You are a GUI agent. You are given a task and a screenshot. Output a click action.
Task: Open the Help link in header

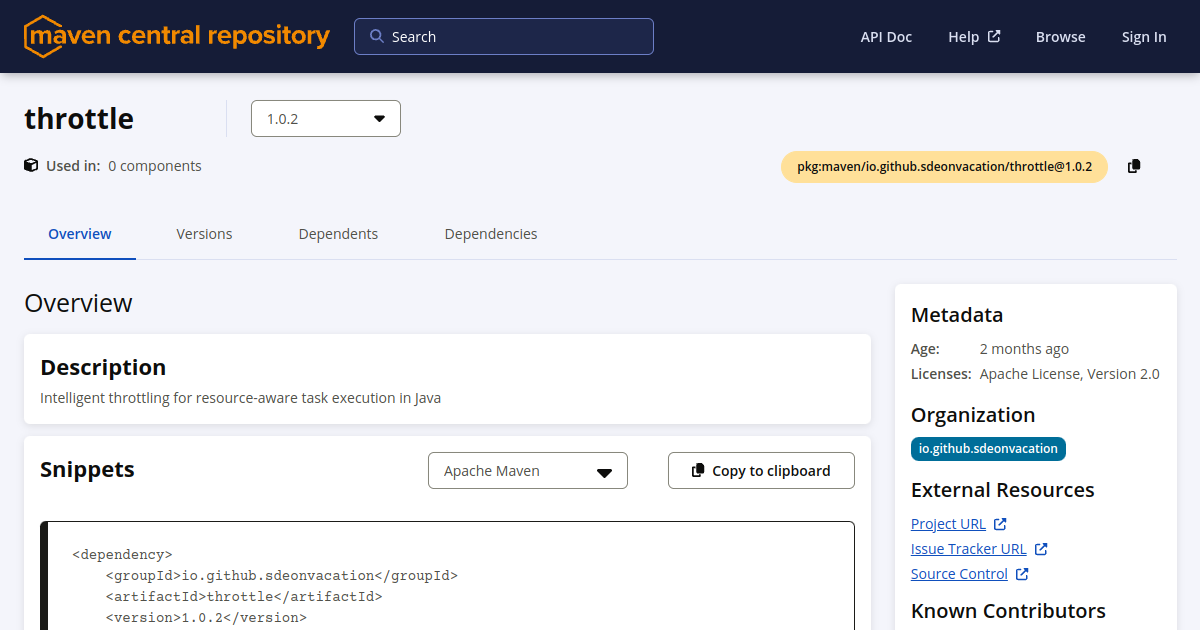point(964,37)
